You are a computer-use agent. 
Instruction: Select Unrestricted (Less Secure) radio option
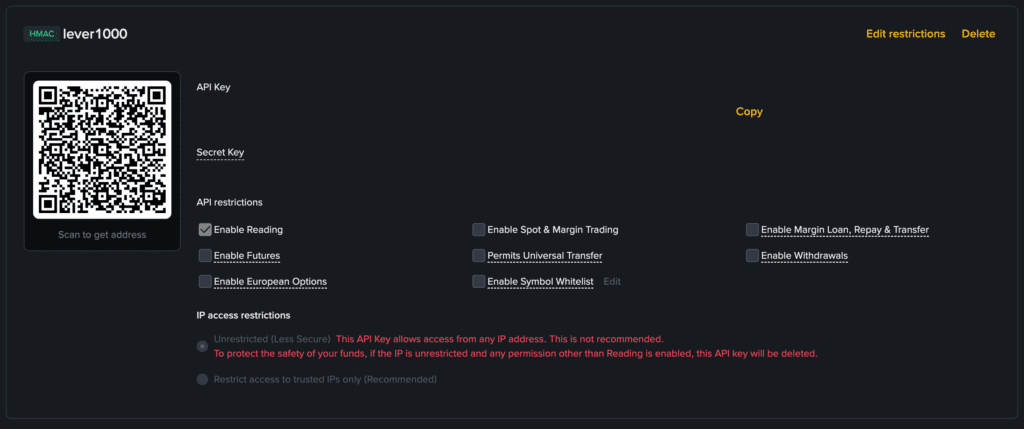click(203, 346)
